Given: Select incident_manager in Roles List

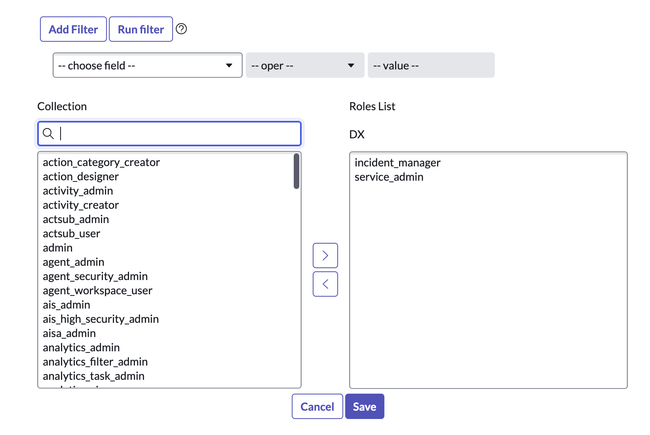Looking at the screenshot, I should pyautogui.click(x=397, y=162).
